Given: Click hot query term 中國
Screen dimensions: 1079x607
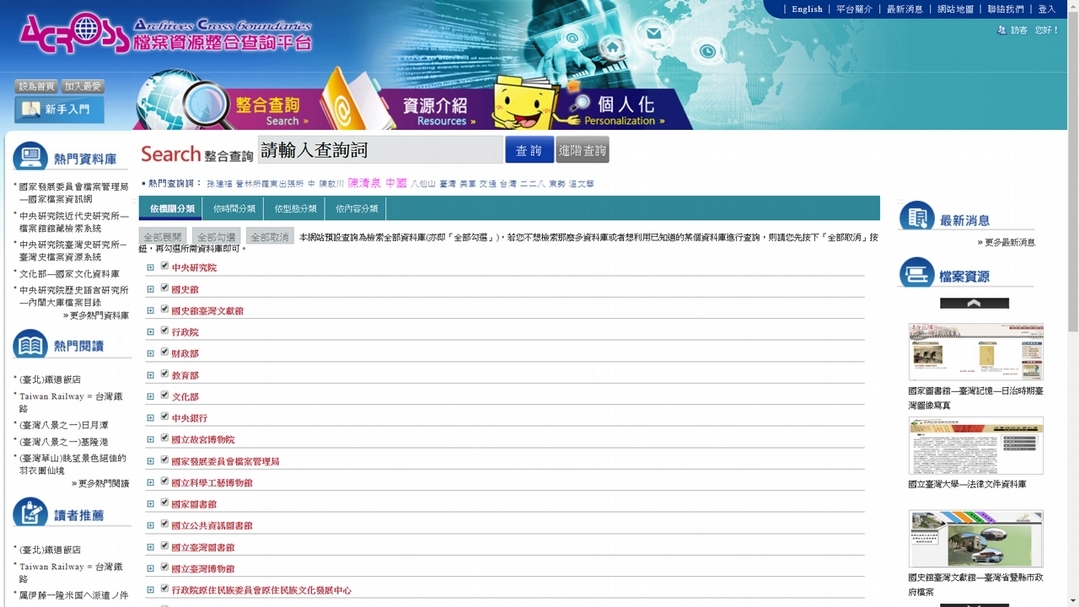Looking at the screenshot, I should point(396,183).
